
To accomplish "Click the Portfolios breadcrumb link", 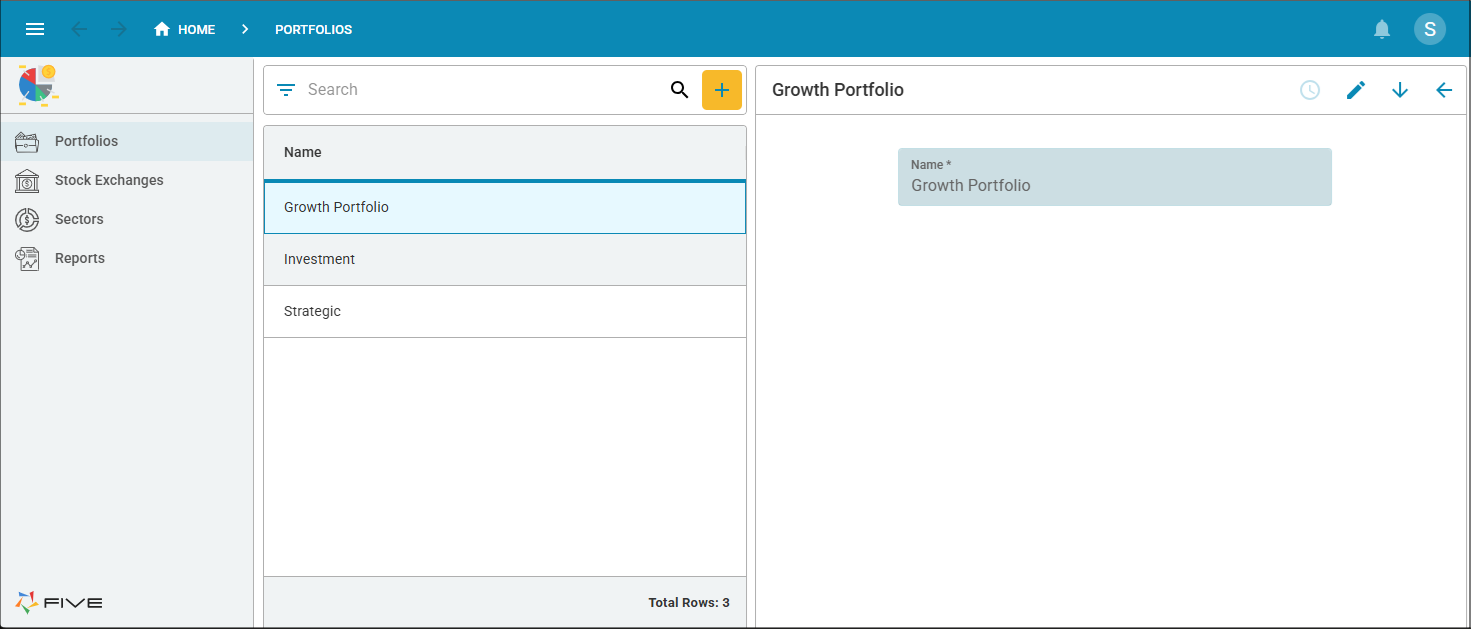I will pyautogui.click(x=313, y=30).
